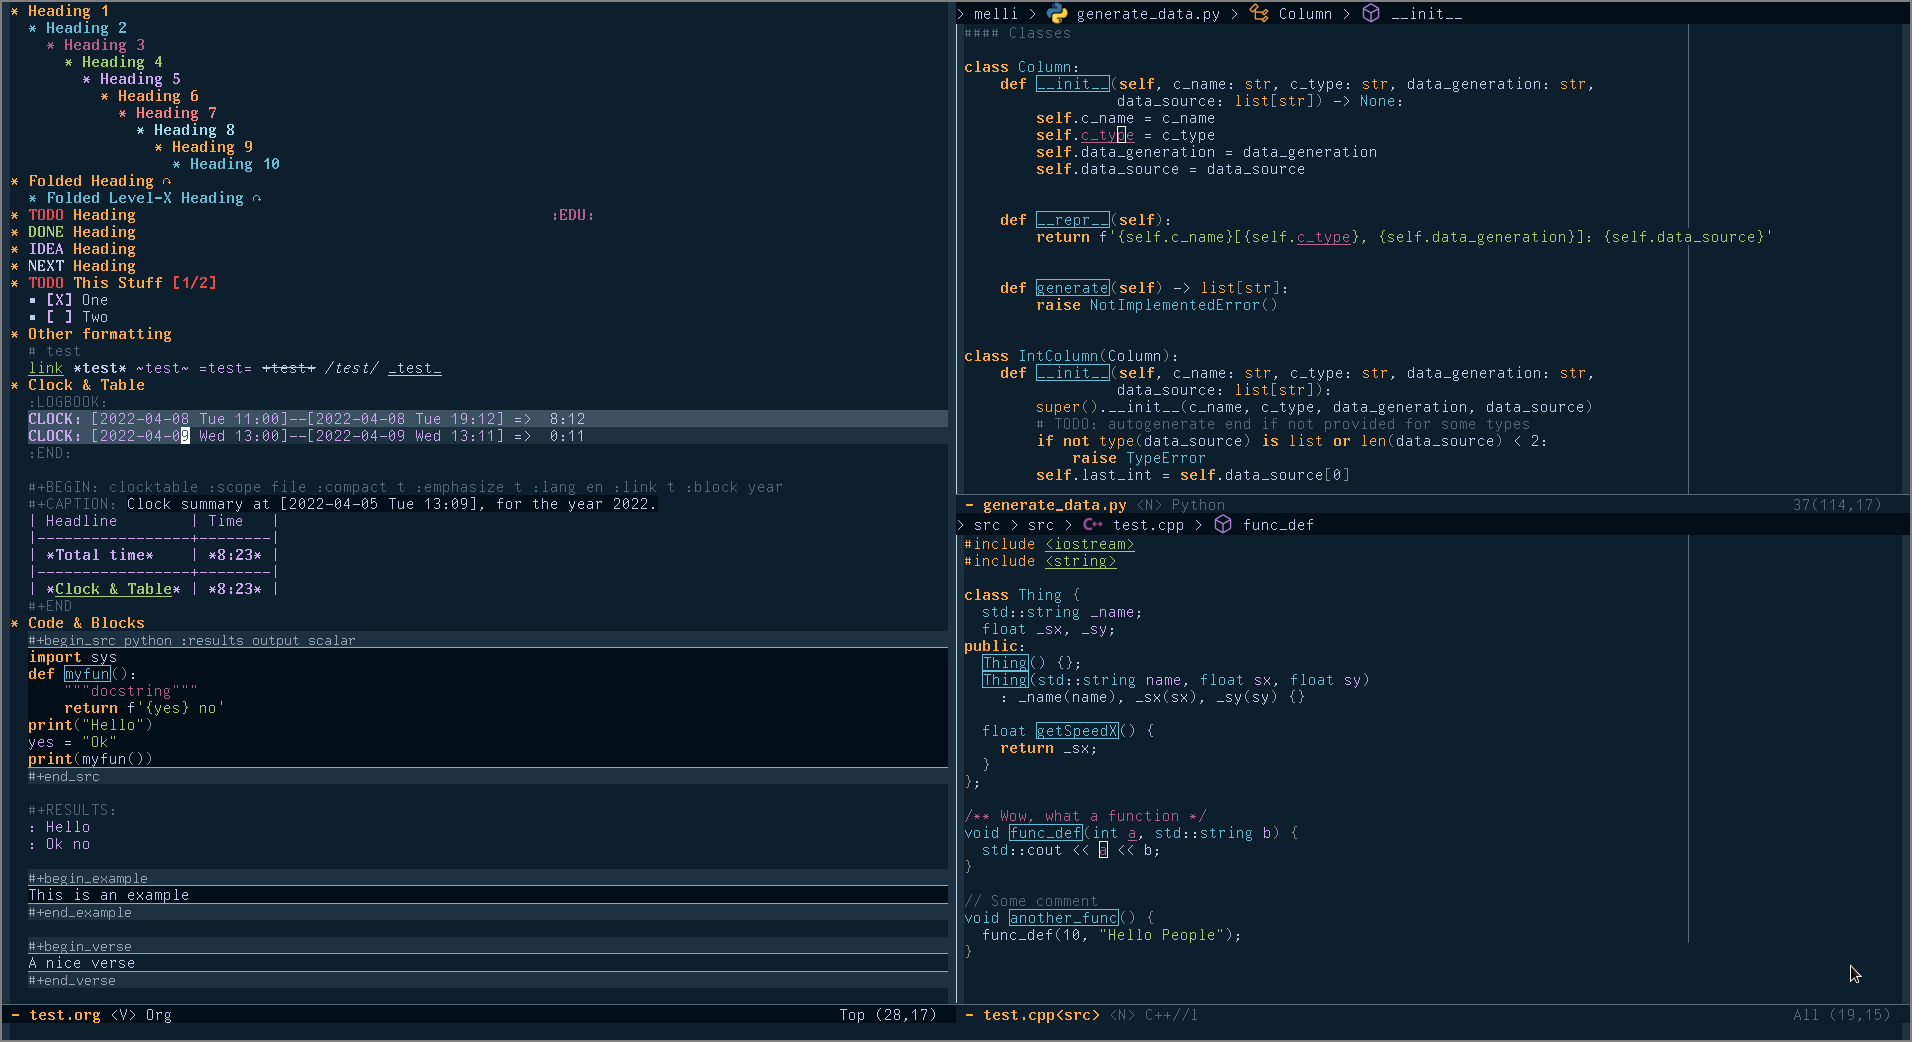1912x1042 pixels.
Task: Click the generate method name in Column class
Action: point(1072,288)
